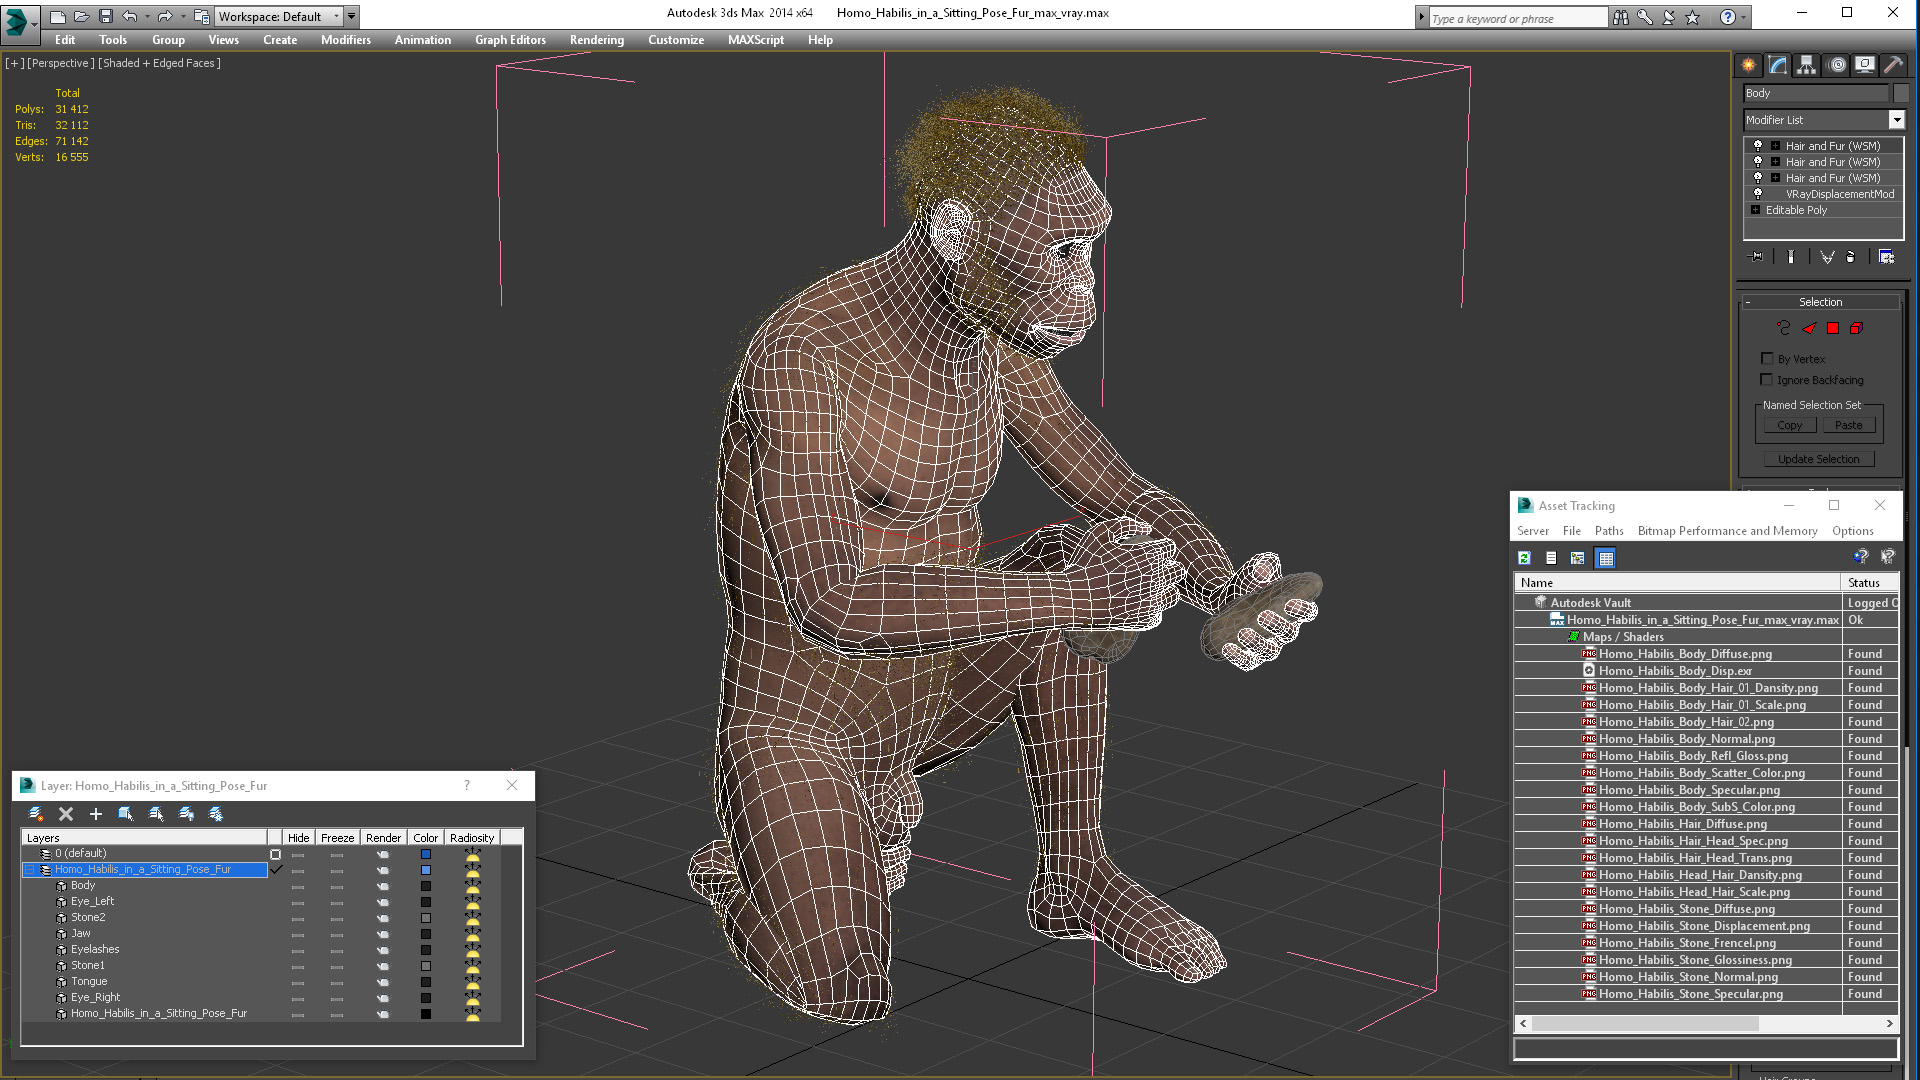Toggle Render icon for Jaw row
This screenshot has width=1920, height=1080.
[x=383, y=934]
